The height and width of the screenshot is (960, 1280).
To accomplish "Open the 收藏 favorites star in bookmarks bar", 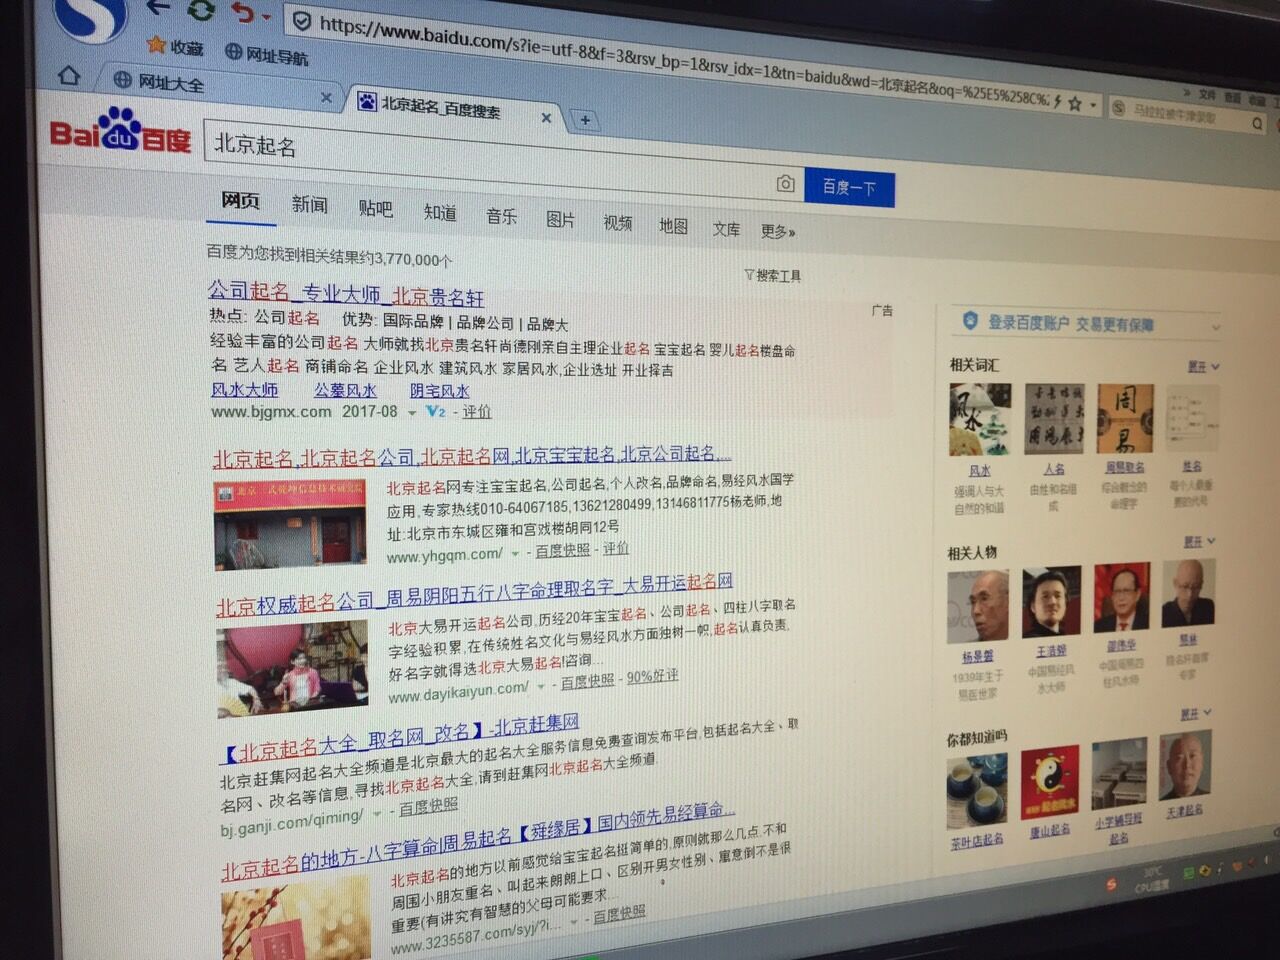I will [175, 46].
